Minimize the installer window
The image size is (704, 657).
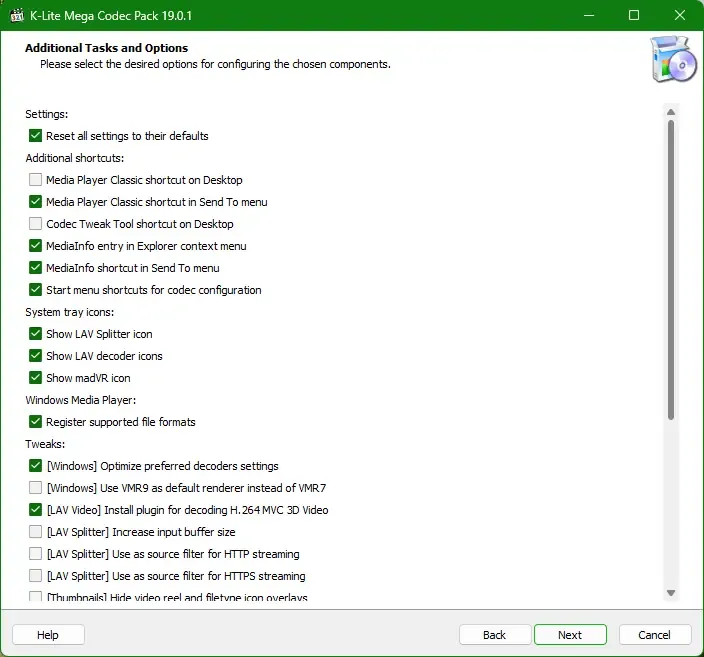[x=589, y=15]
